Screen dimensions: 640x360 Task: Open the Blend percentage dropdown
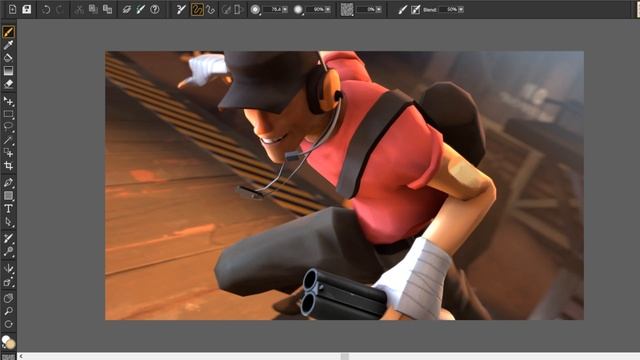461,9
